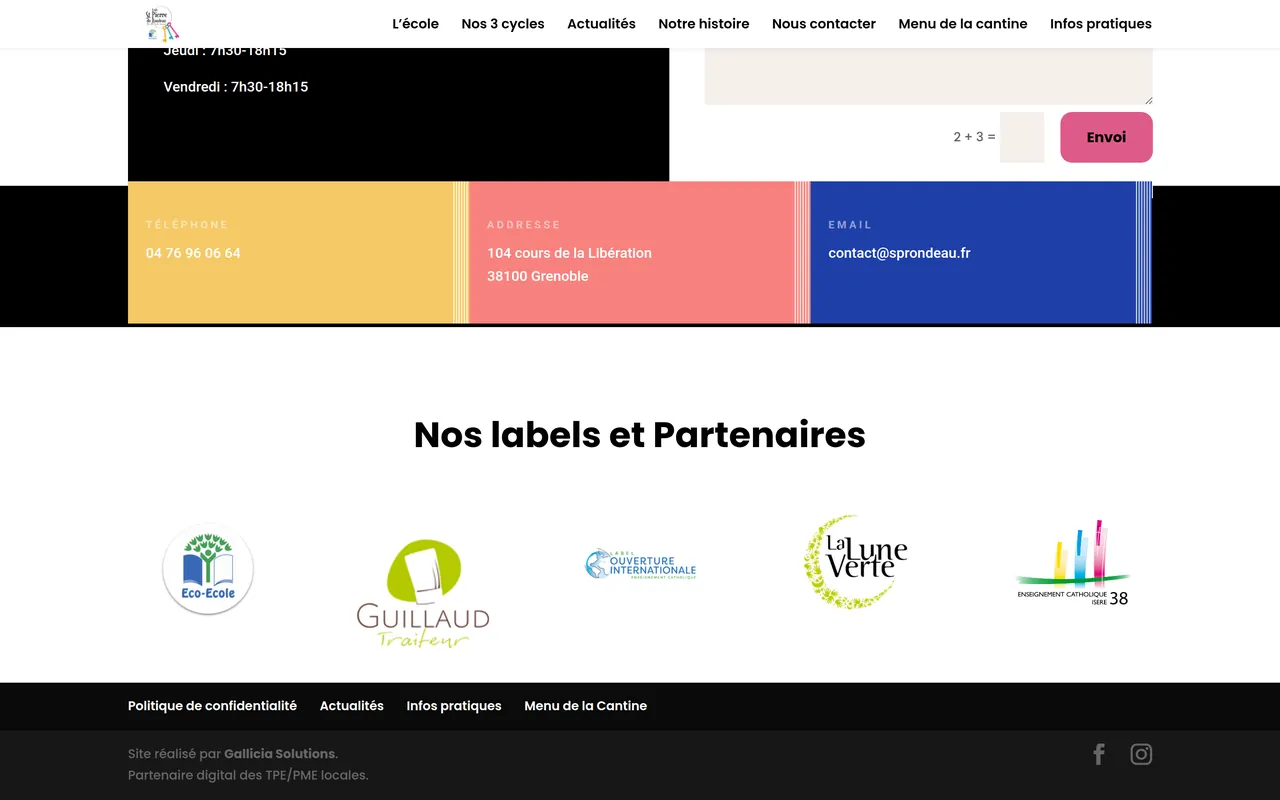Image resolution: width=1280 pixels, height=800 pixels.
Task: Click the captcha answer field
Action: point(1022,137)
